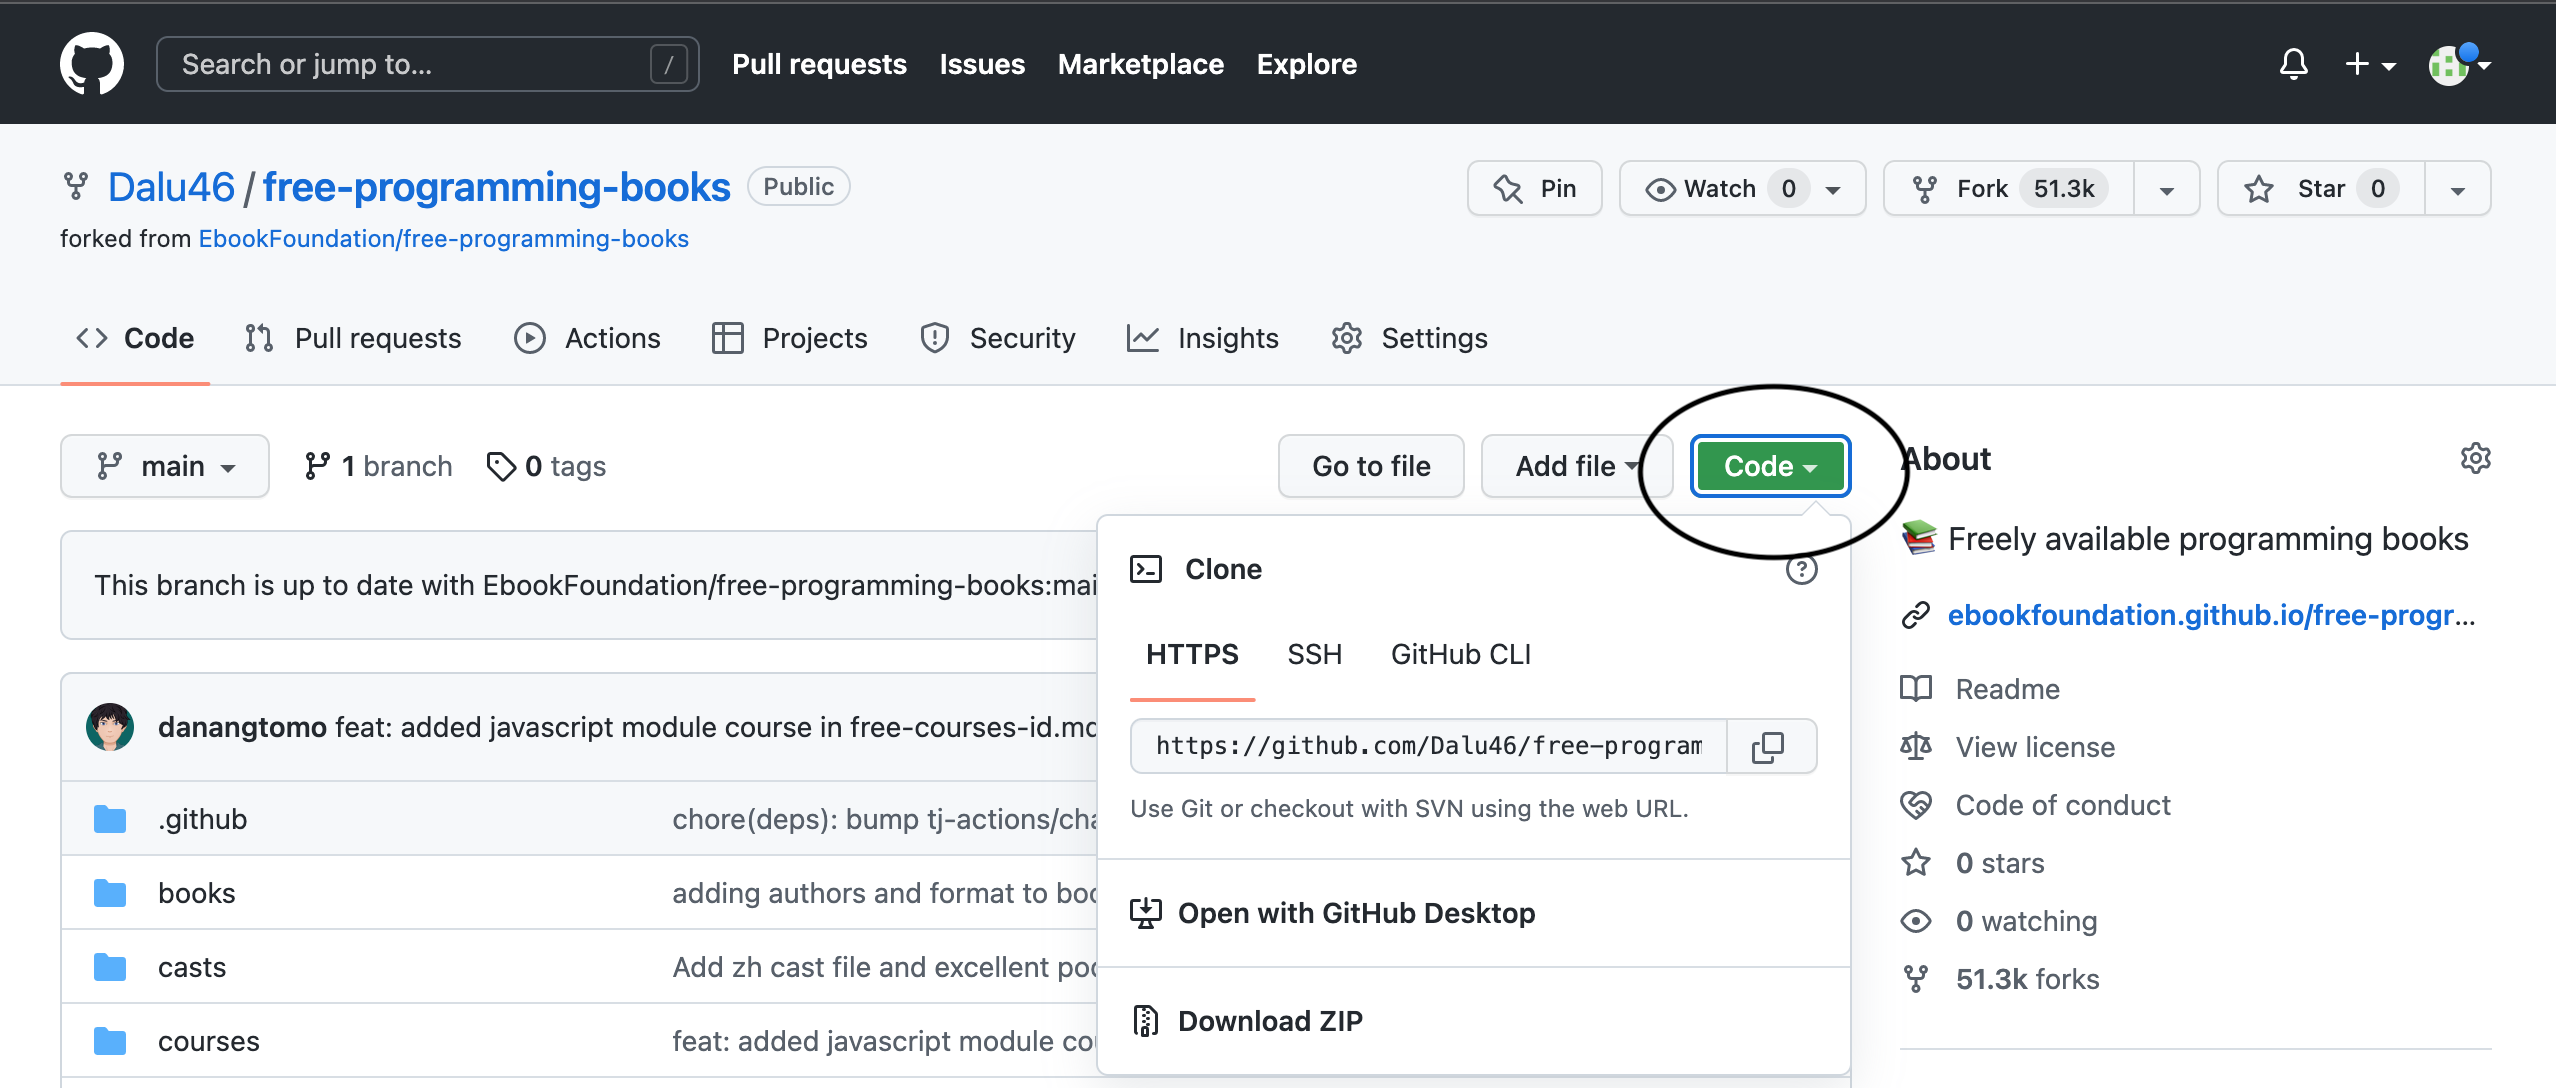Click danangtomo's avatar image
2556x1088 pixels.
pyautogui.click(x=110, y=727)
